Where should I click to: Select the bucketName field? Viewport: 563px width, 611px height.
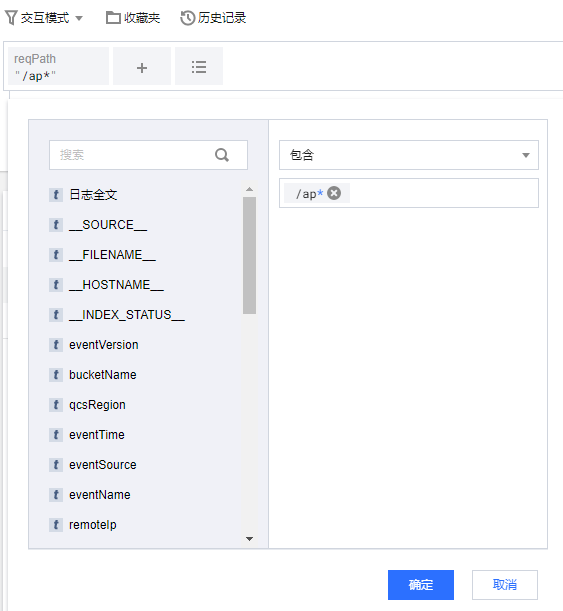click(x=103, y=375)
